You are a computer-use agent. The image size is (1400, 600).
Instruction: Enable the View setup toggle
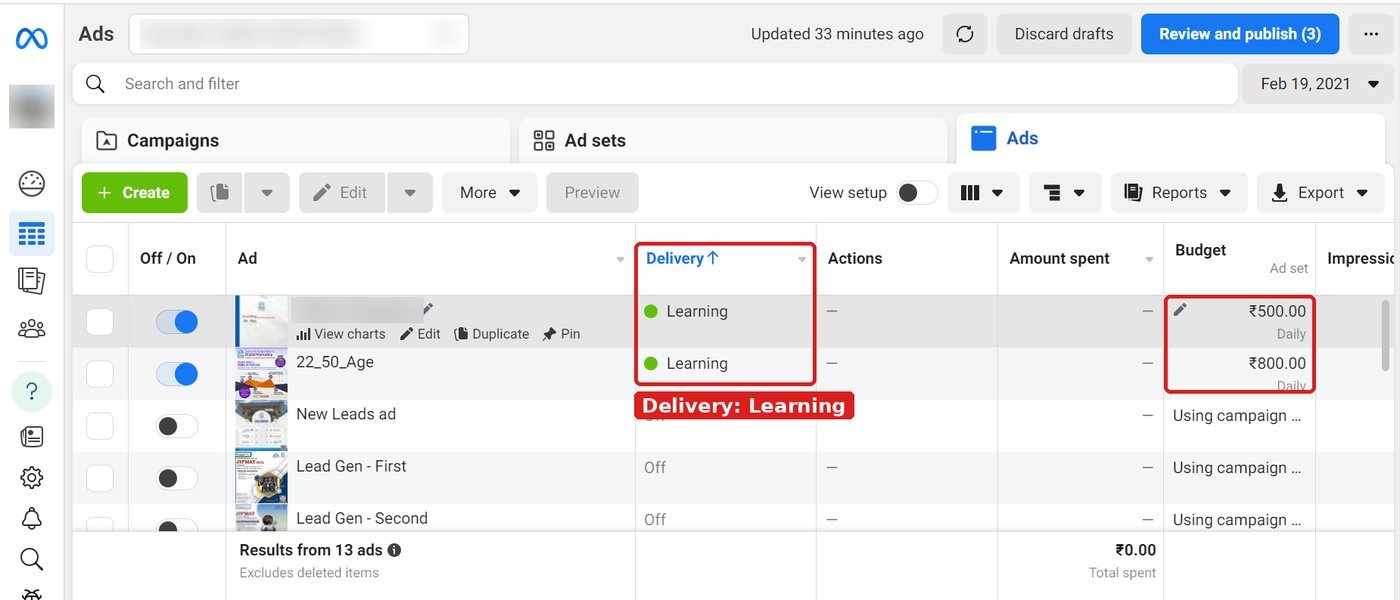(x=917, y=193)
